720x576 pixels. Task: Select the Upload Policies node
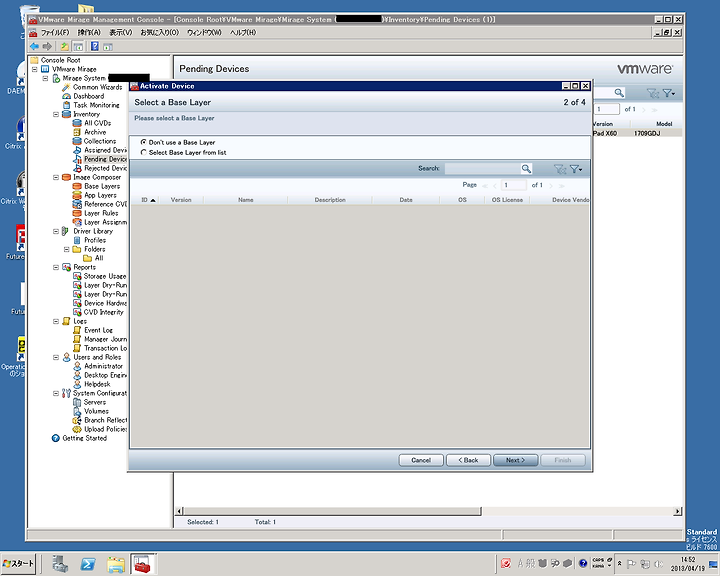click(x=105, y=429)
